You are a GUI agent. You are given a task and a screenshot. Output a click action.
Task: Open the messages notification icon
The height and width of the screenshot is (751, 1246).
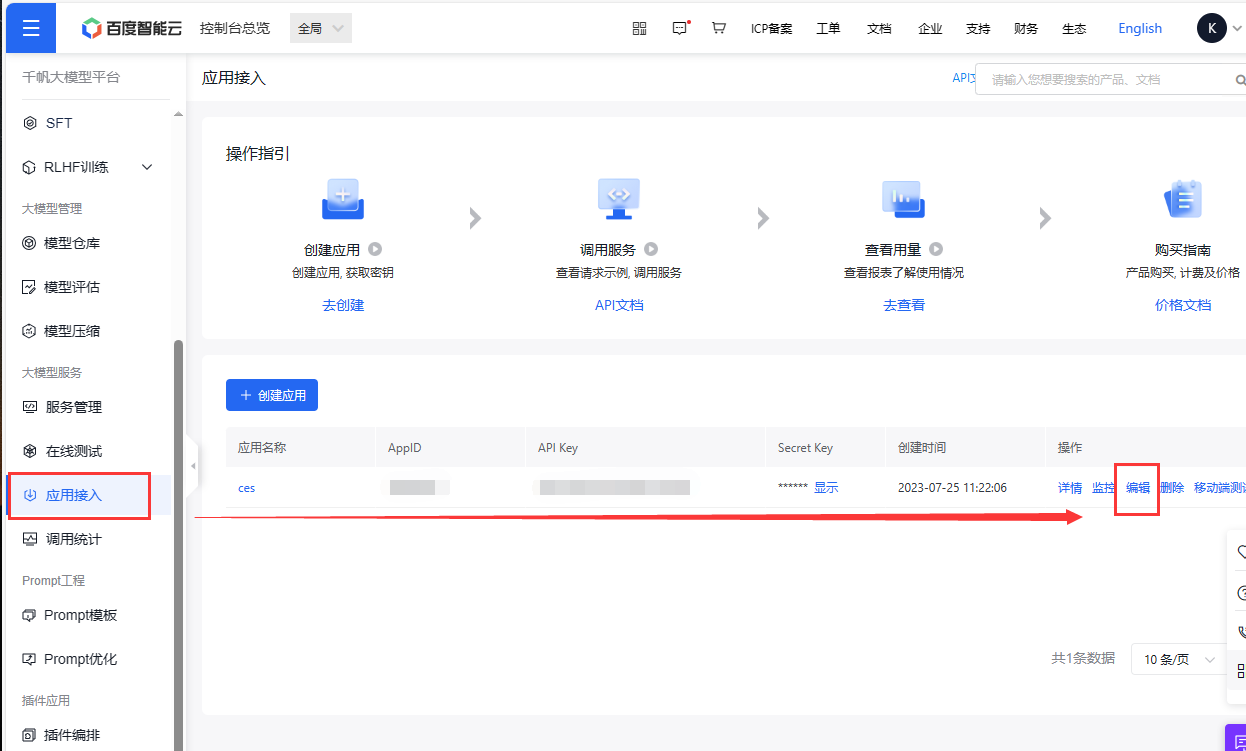click(x=679, y=28)
